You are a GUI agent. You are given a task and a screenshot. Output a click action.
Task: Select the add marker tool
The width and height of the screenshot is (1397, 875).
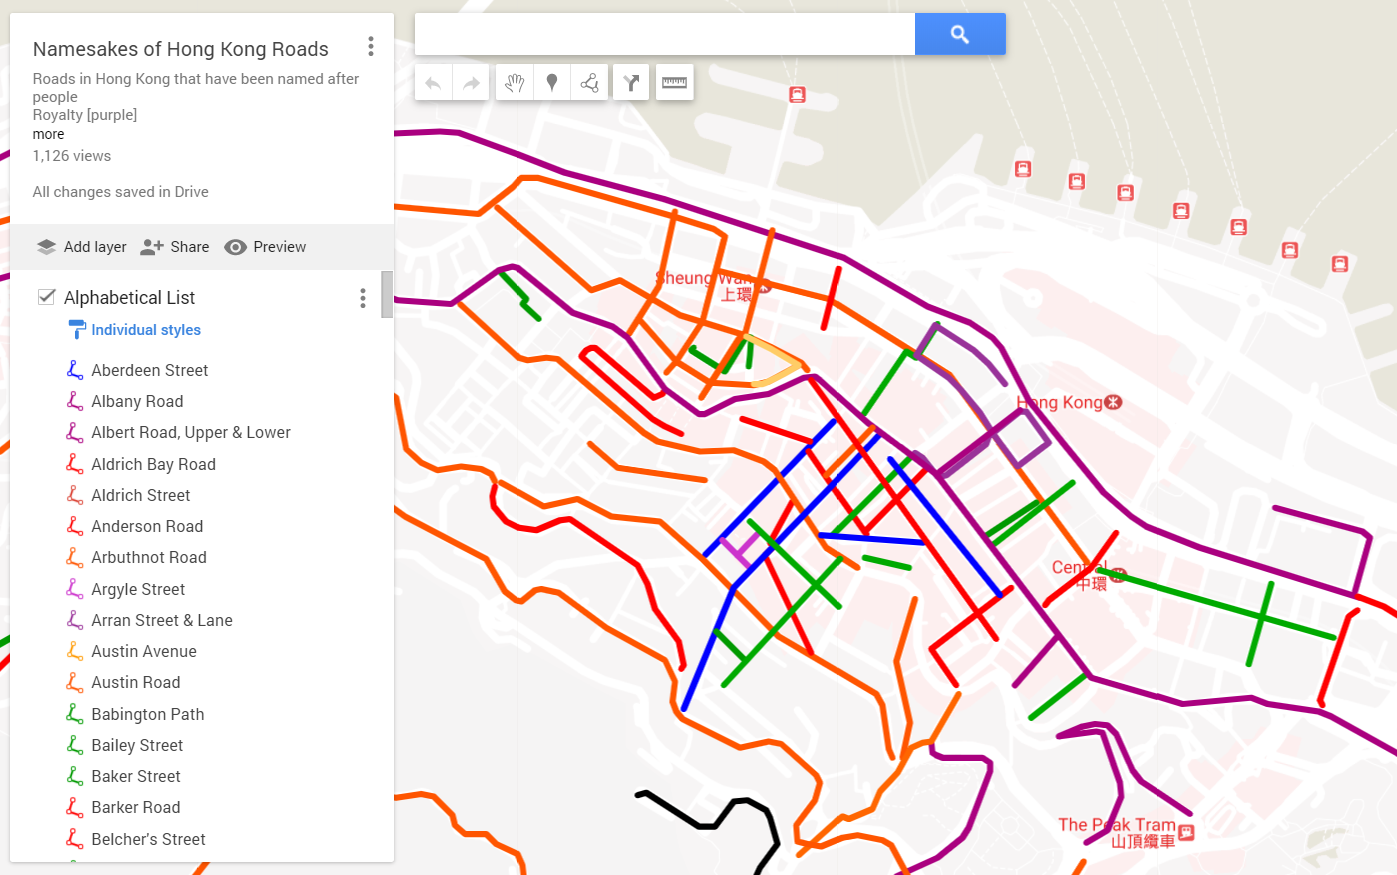[x=552, y=83]
